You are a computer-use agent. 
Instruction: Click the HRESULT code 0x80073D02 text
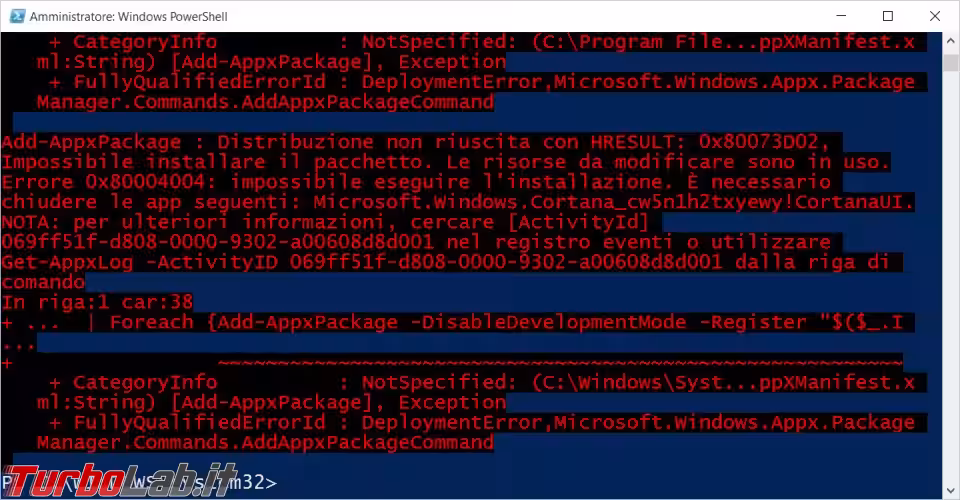[759, 142]
